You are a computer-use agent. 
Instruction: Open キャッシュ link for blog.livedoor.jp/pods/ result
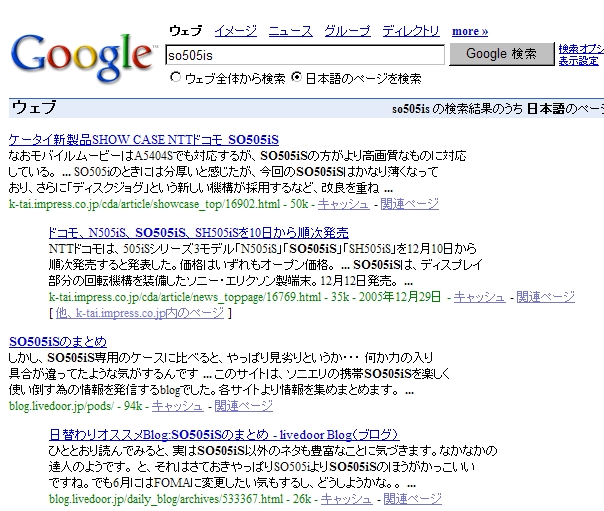coord(177,406)
